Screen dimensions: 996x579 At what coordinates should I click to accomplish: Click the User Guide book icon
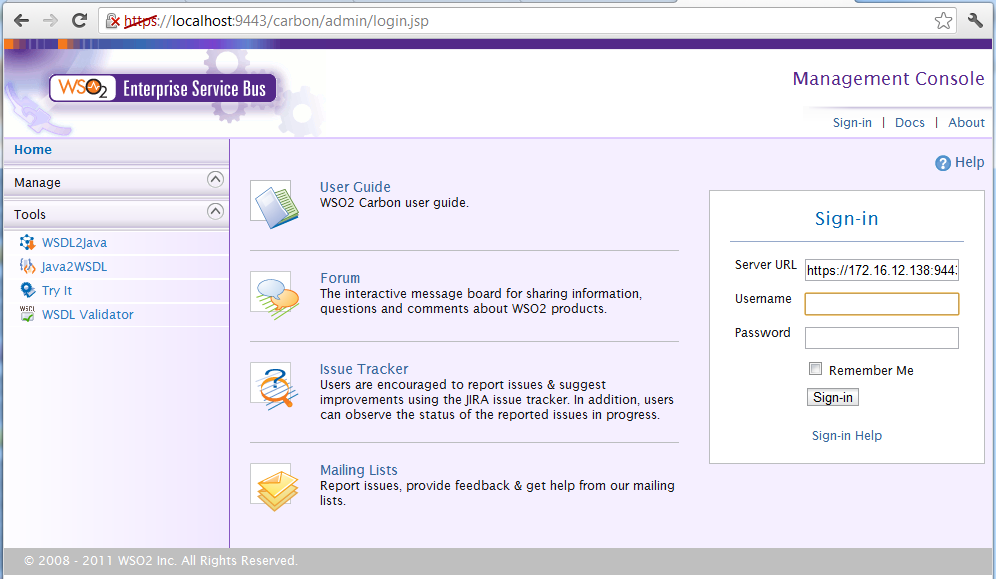(274, 204)
